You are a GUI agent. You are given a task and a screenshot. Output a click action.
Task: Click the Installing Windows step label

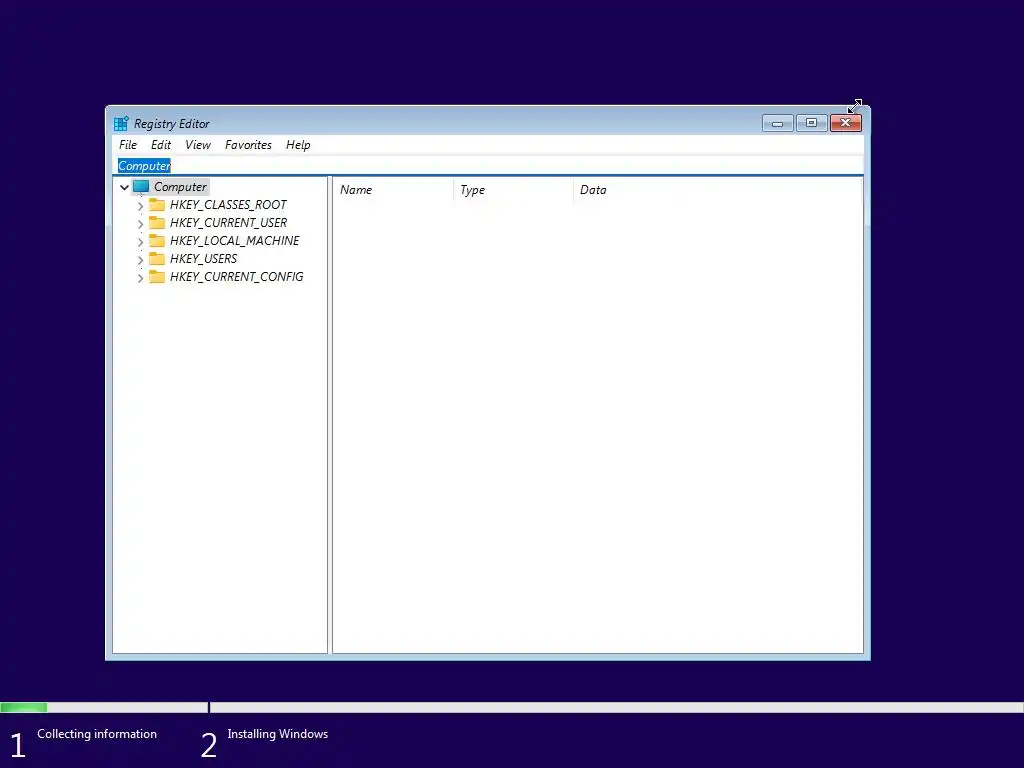(x=278, y=734)
